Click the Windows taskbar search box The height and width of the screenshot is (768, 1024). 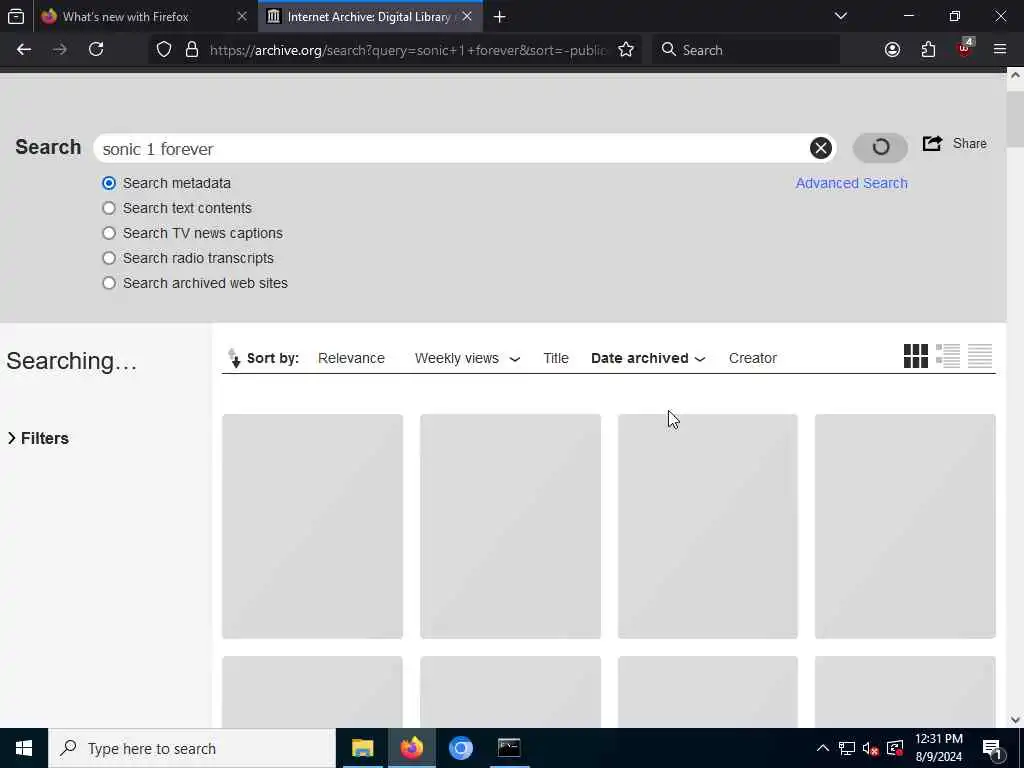coord(191,748)
